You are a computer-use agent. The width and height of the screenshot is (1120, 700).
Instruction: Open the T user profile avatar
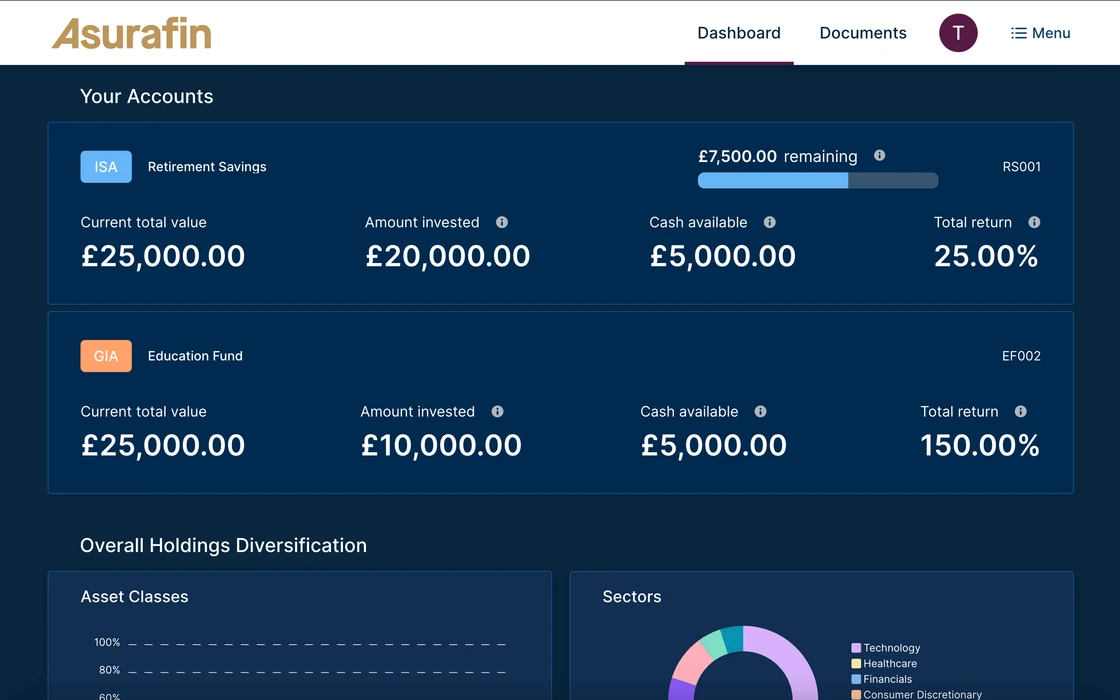[x=958, y=33]
